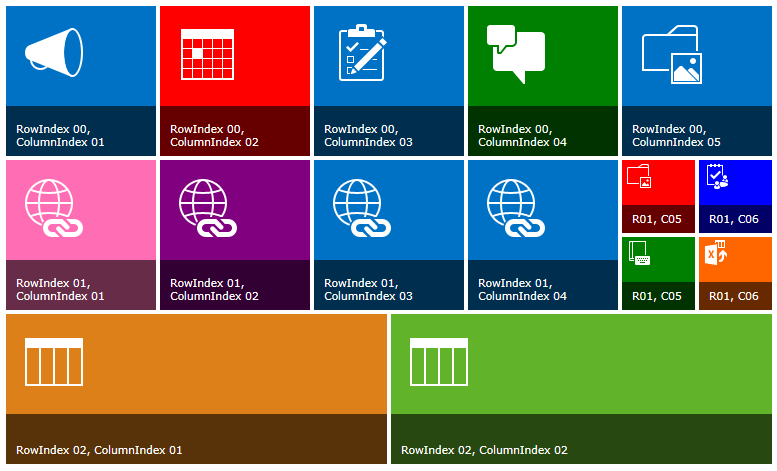Open RowIndex 00, ColumnIndex 01 label

(60, 135)
